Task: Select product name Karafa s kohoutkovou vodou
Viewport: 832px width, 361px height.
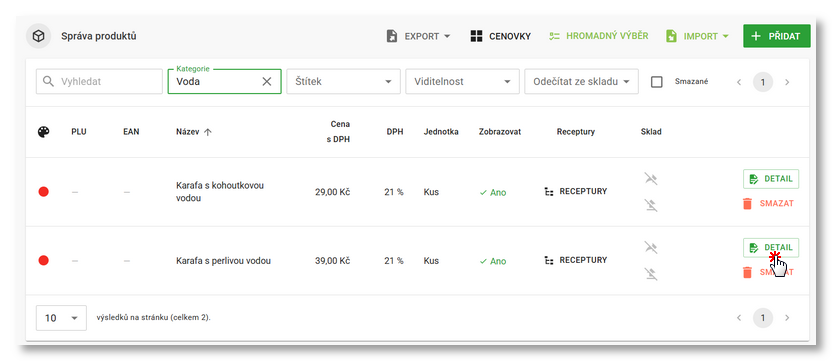Action: (x=220, y=192)
